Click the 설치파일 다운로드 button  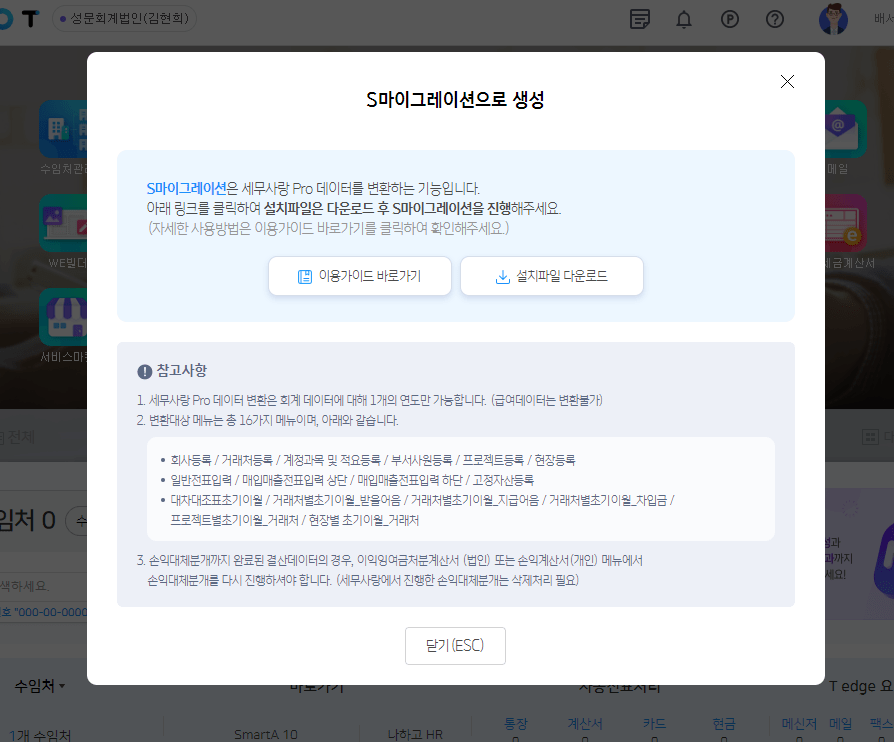(551, 276)
